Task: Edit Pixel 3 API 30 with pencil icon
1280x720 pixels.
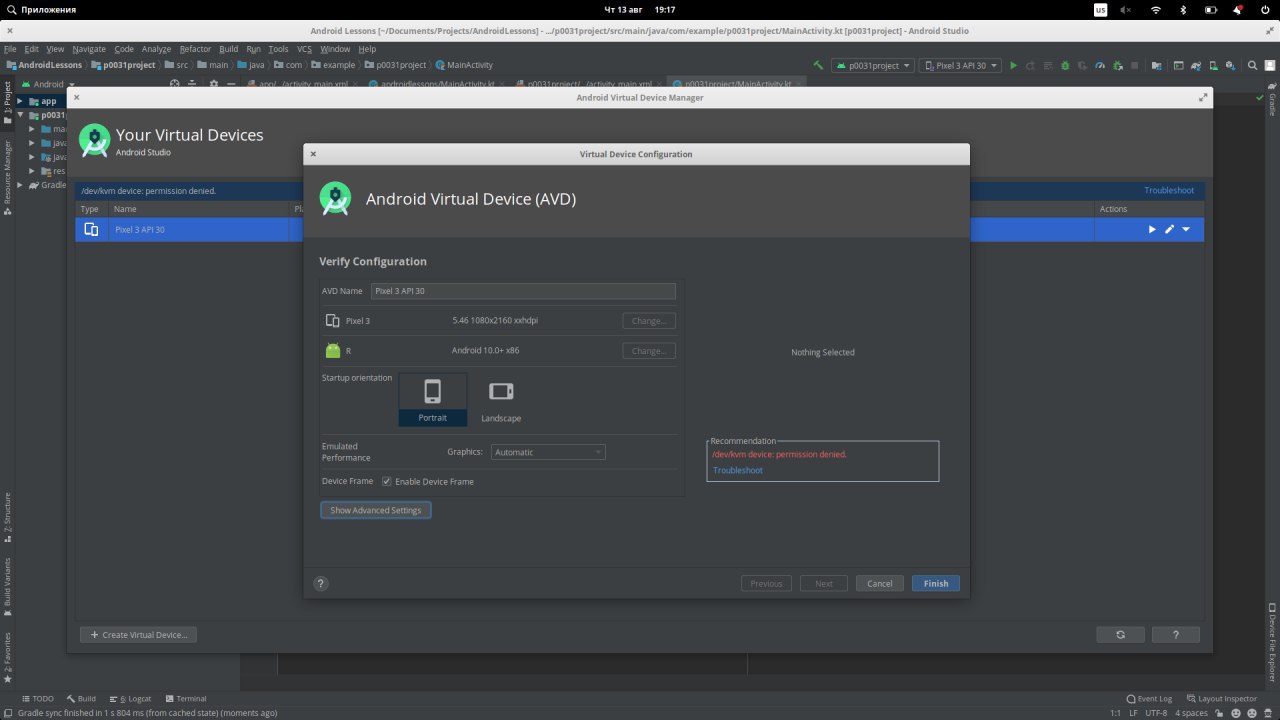Action: pos(1169,229)
